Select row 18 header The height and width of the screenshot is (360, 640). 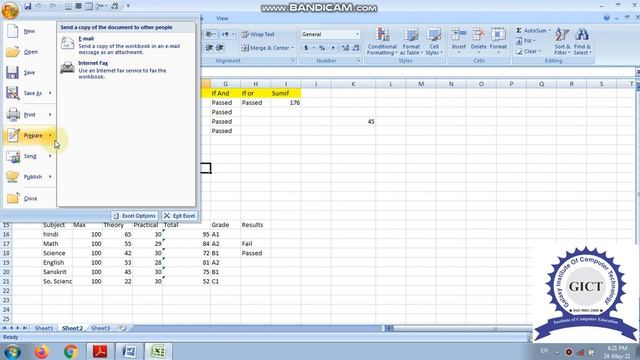[x=6, y=253]
